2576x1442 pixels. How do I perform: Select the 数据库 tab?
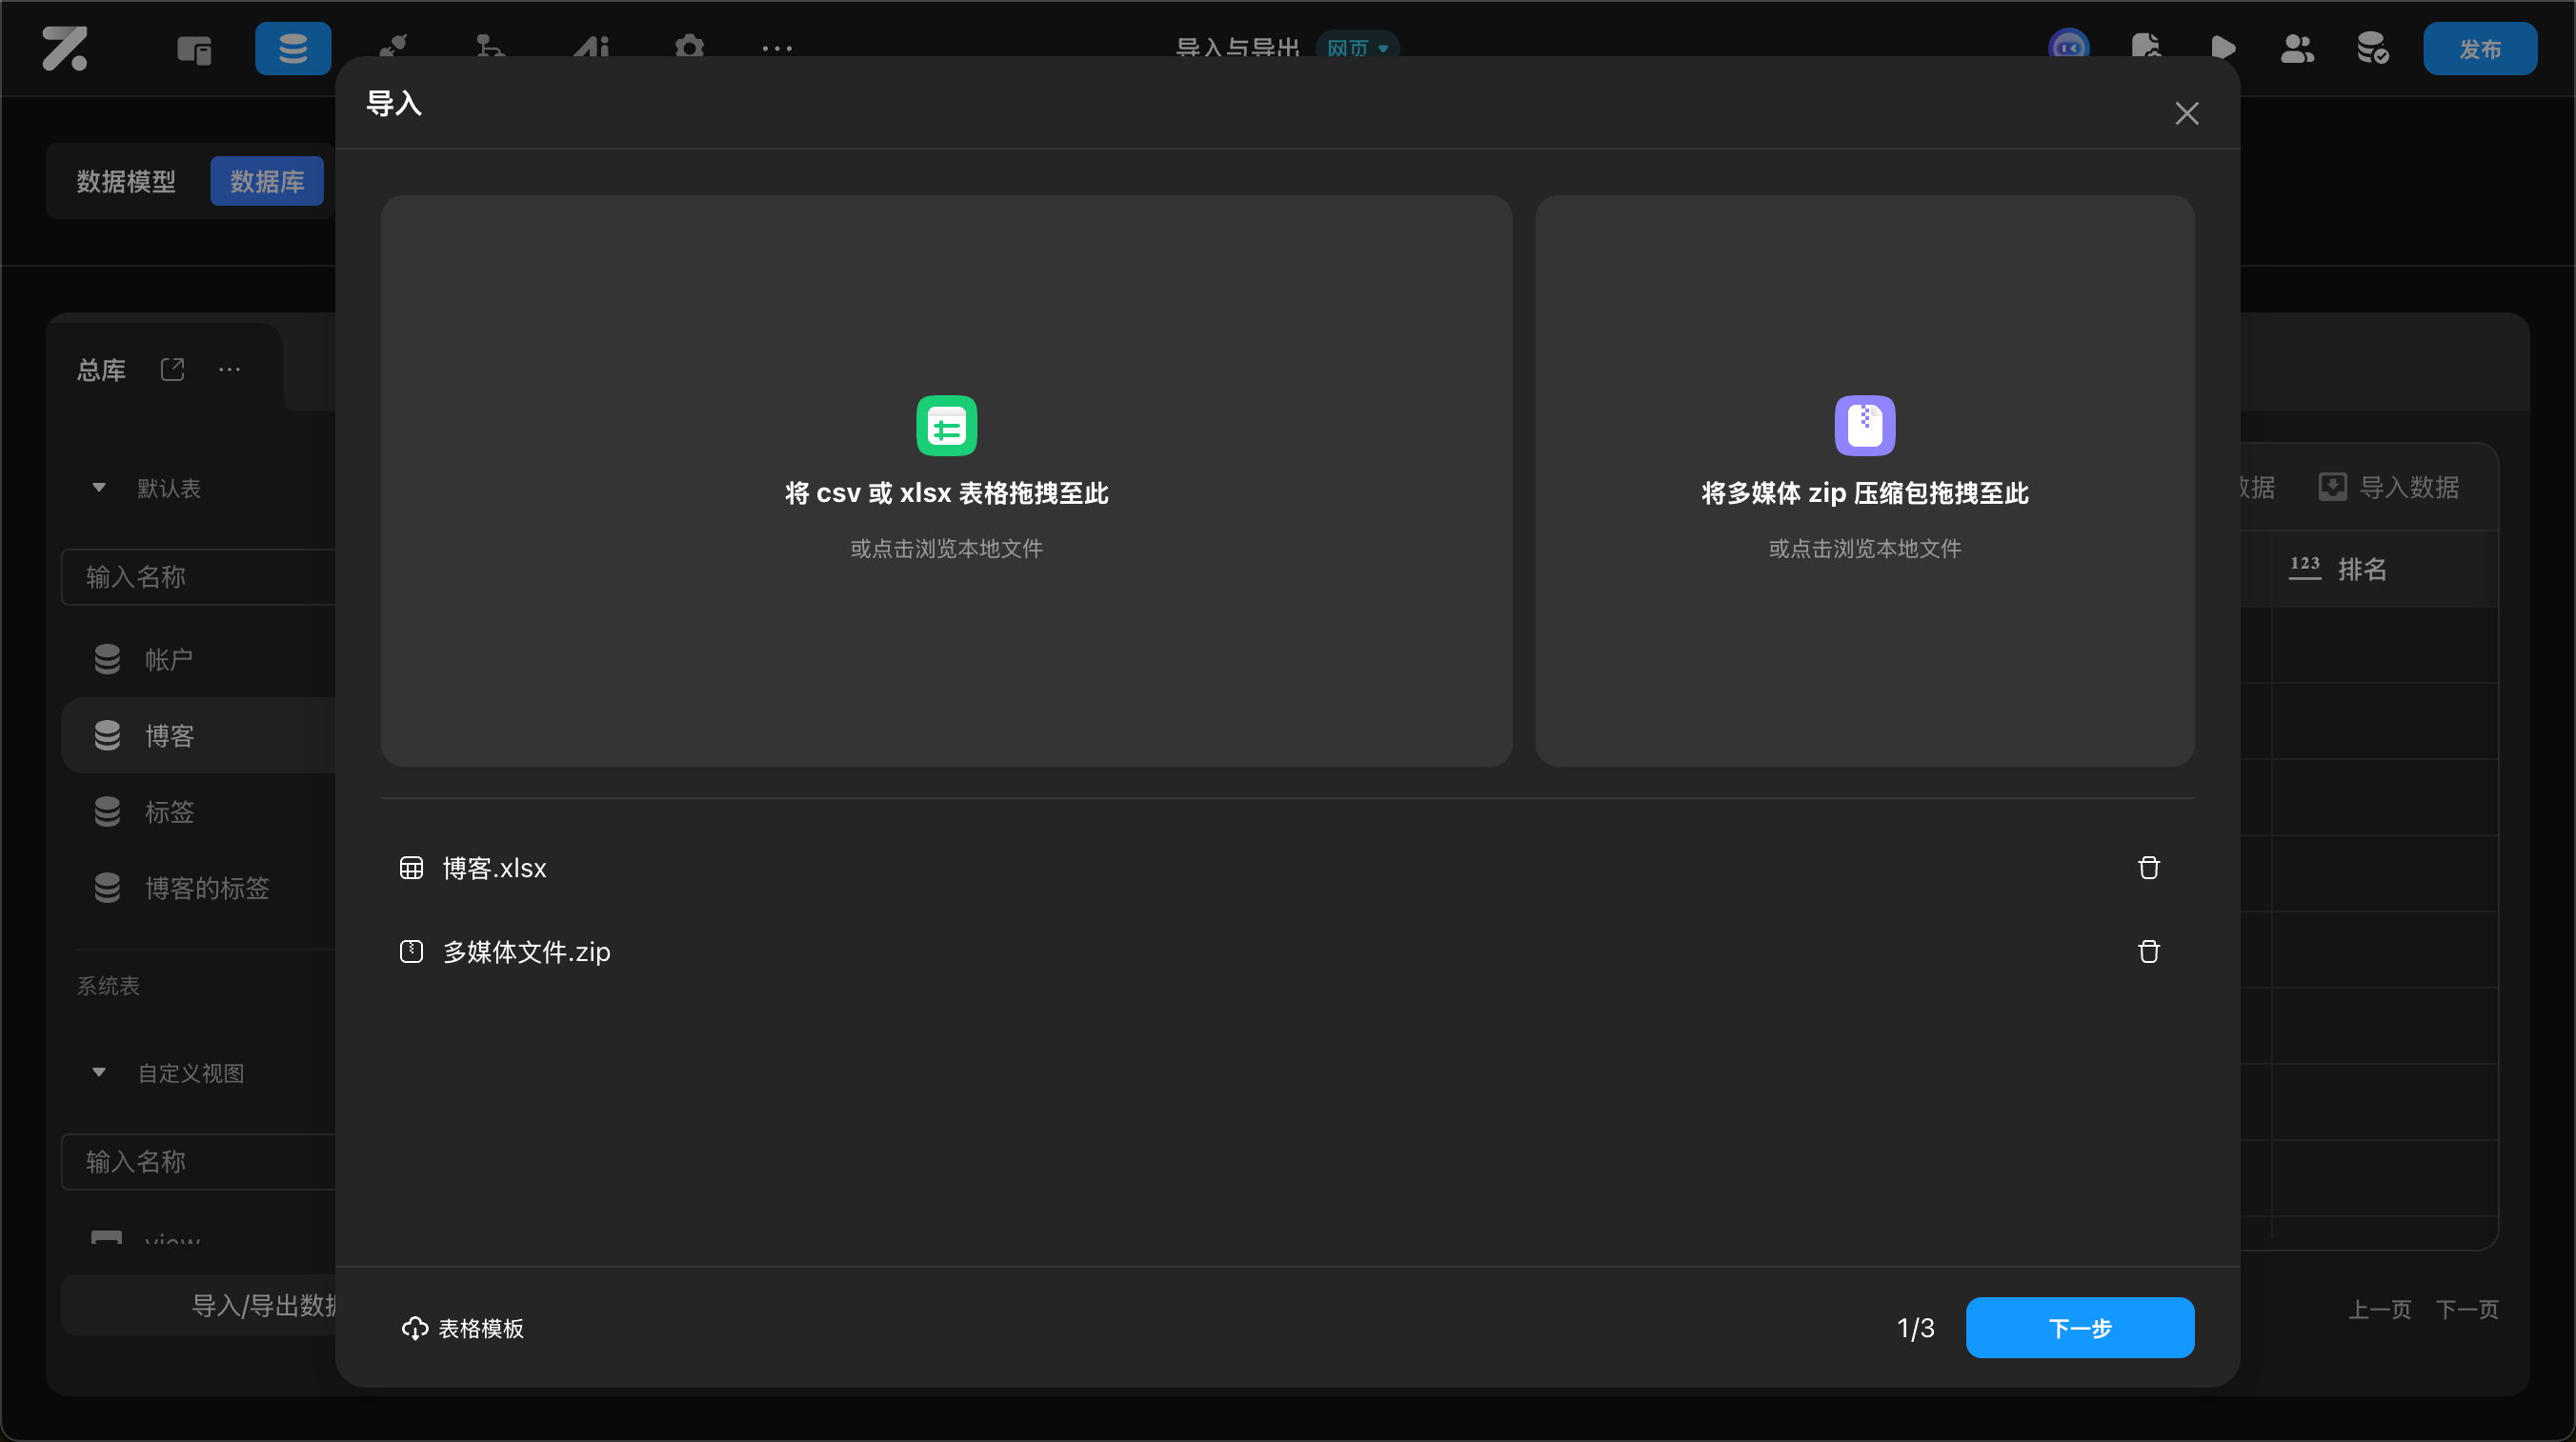267,181
